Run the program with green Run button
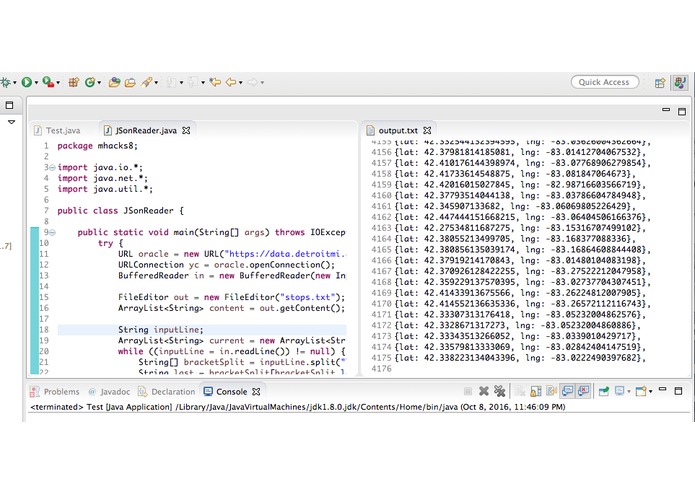The image size is (695, 494). coord(27,82)
